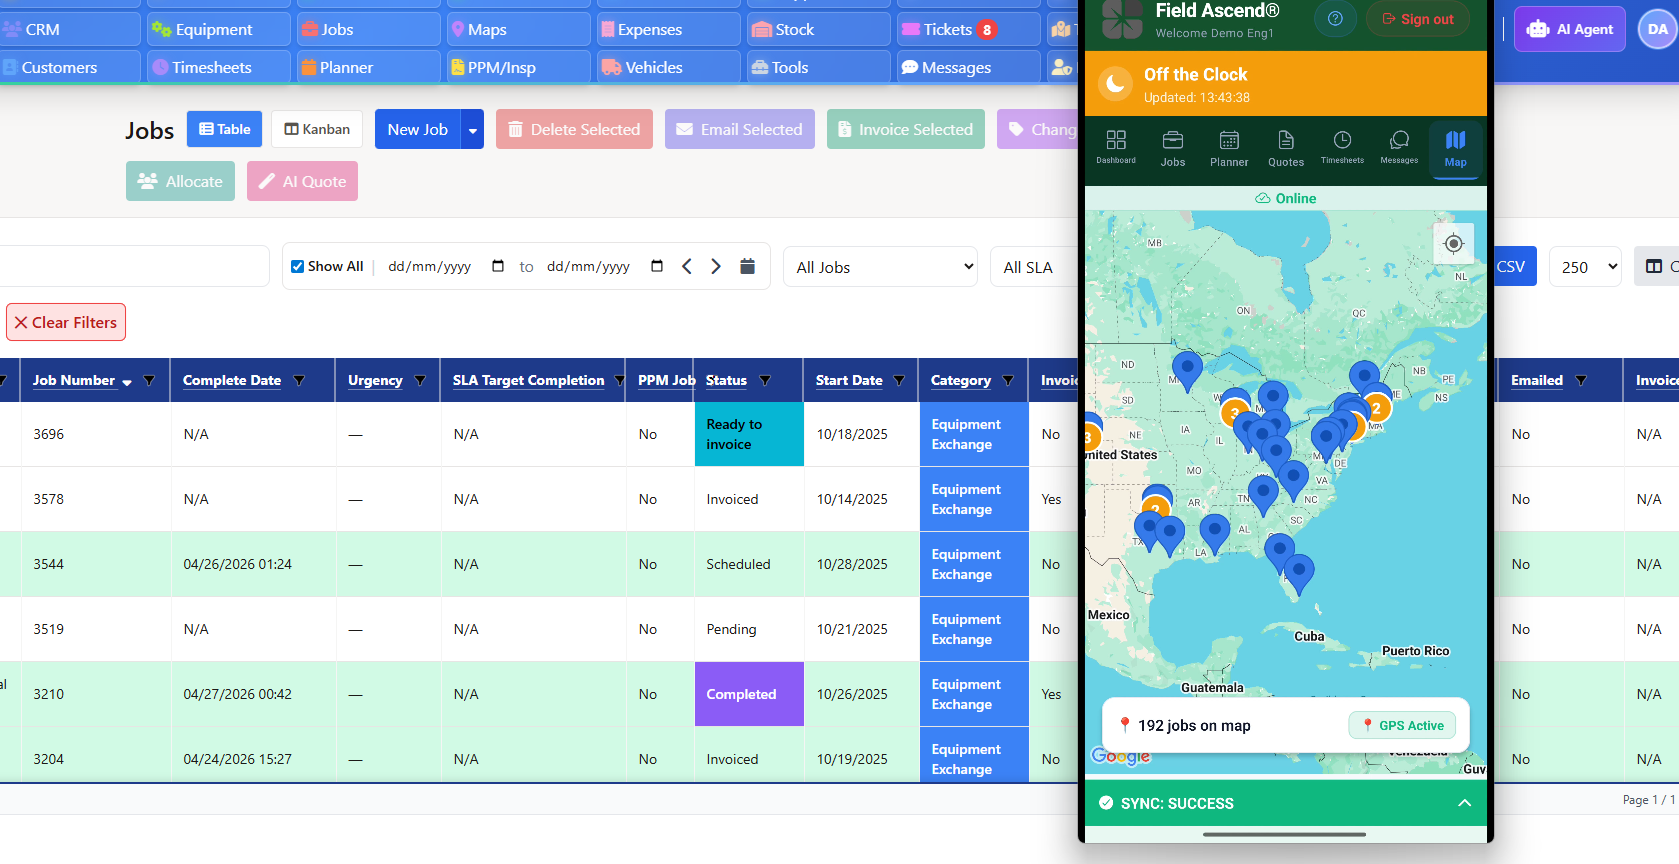This screenshot has height=864, width=1679.
Task: Click the Allocate button
Action: tap(180, 181)
